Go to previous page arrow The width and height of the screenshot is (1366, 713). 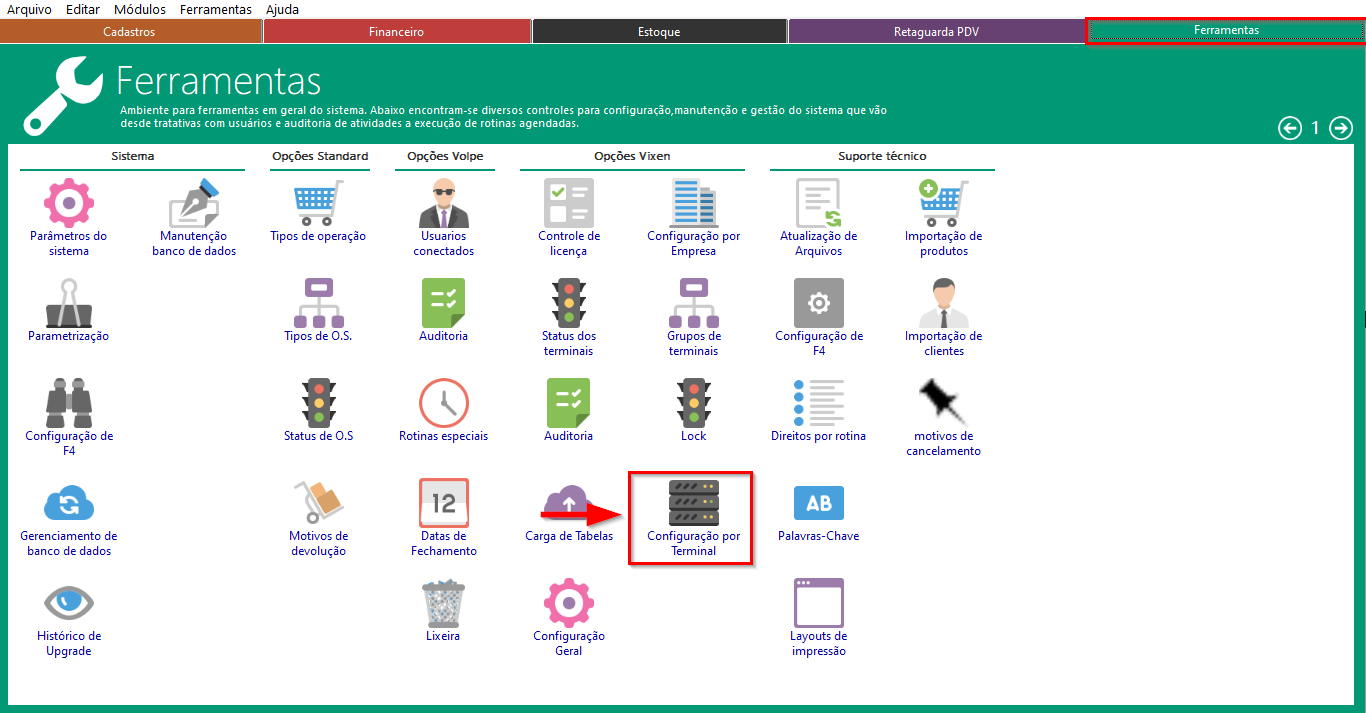(x=1290, y=128)
